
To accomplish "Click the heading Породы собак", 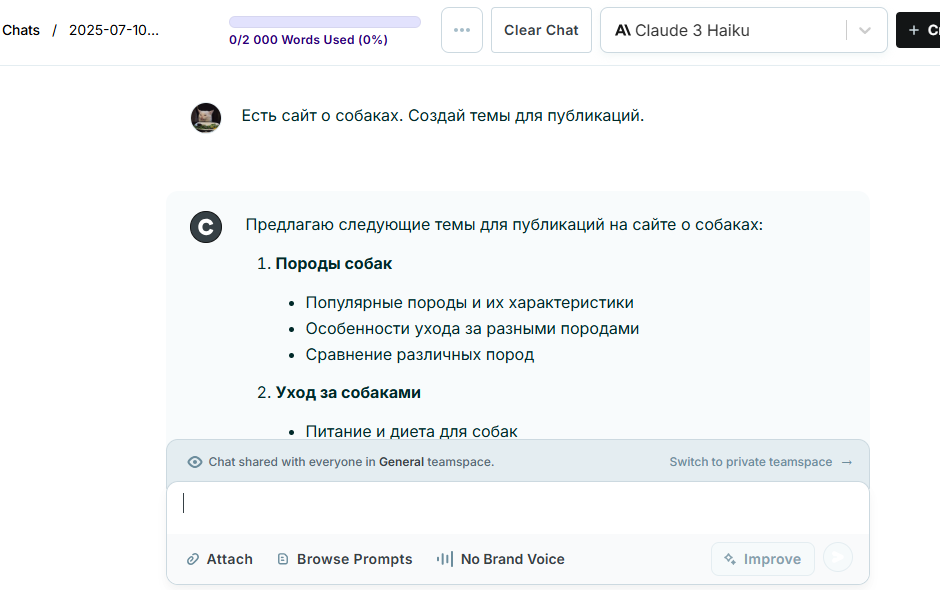I will coord(333,263).
